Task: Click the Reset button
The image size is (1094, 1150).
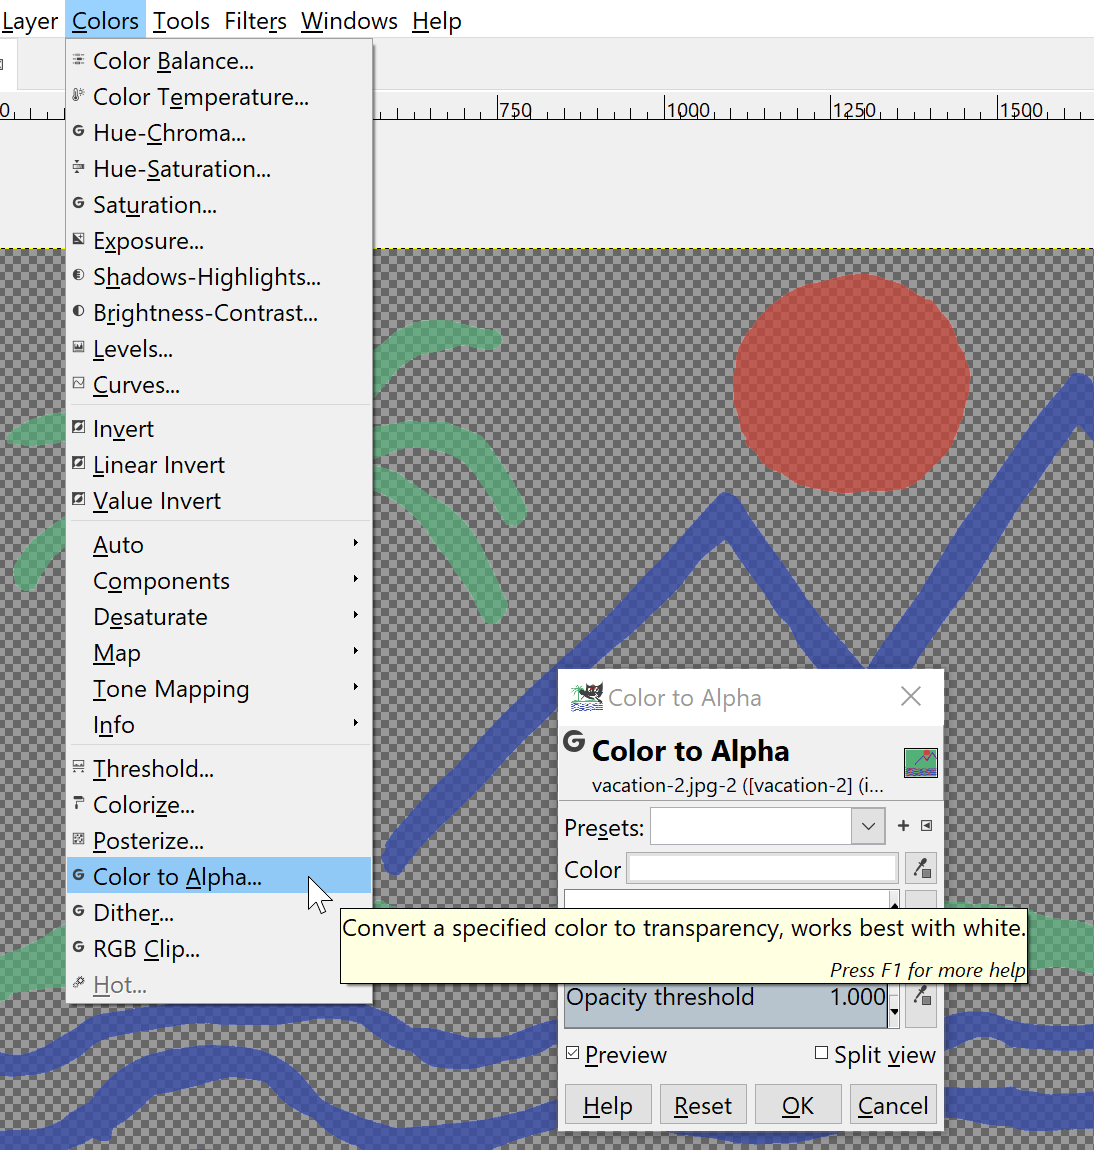Action: coord(702,1105)
